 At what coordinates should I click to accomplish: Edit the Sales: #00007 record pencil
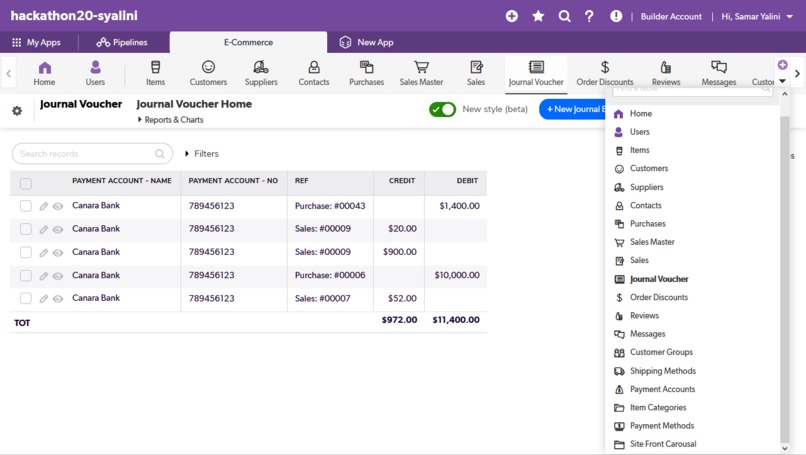pyautogui.click(x=44, y=299)
